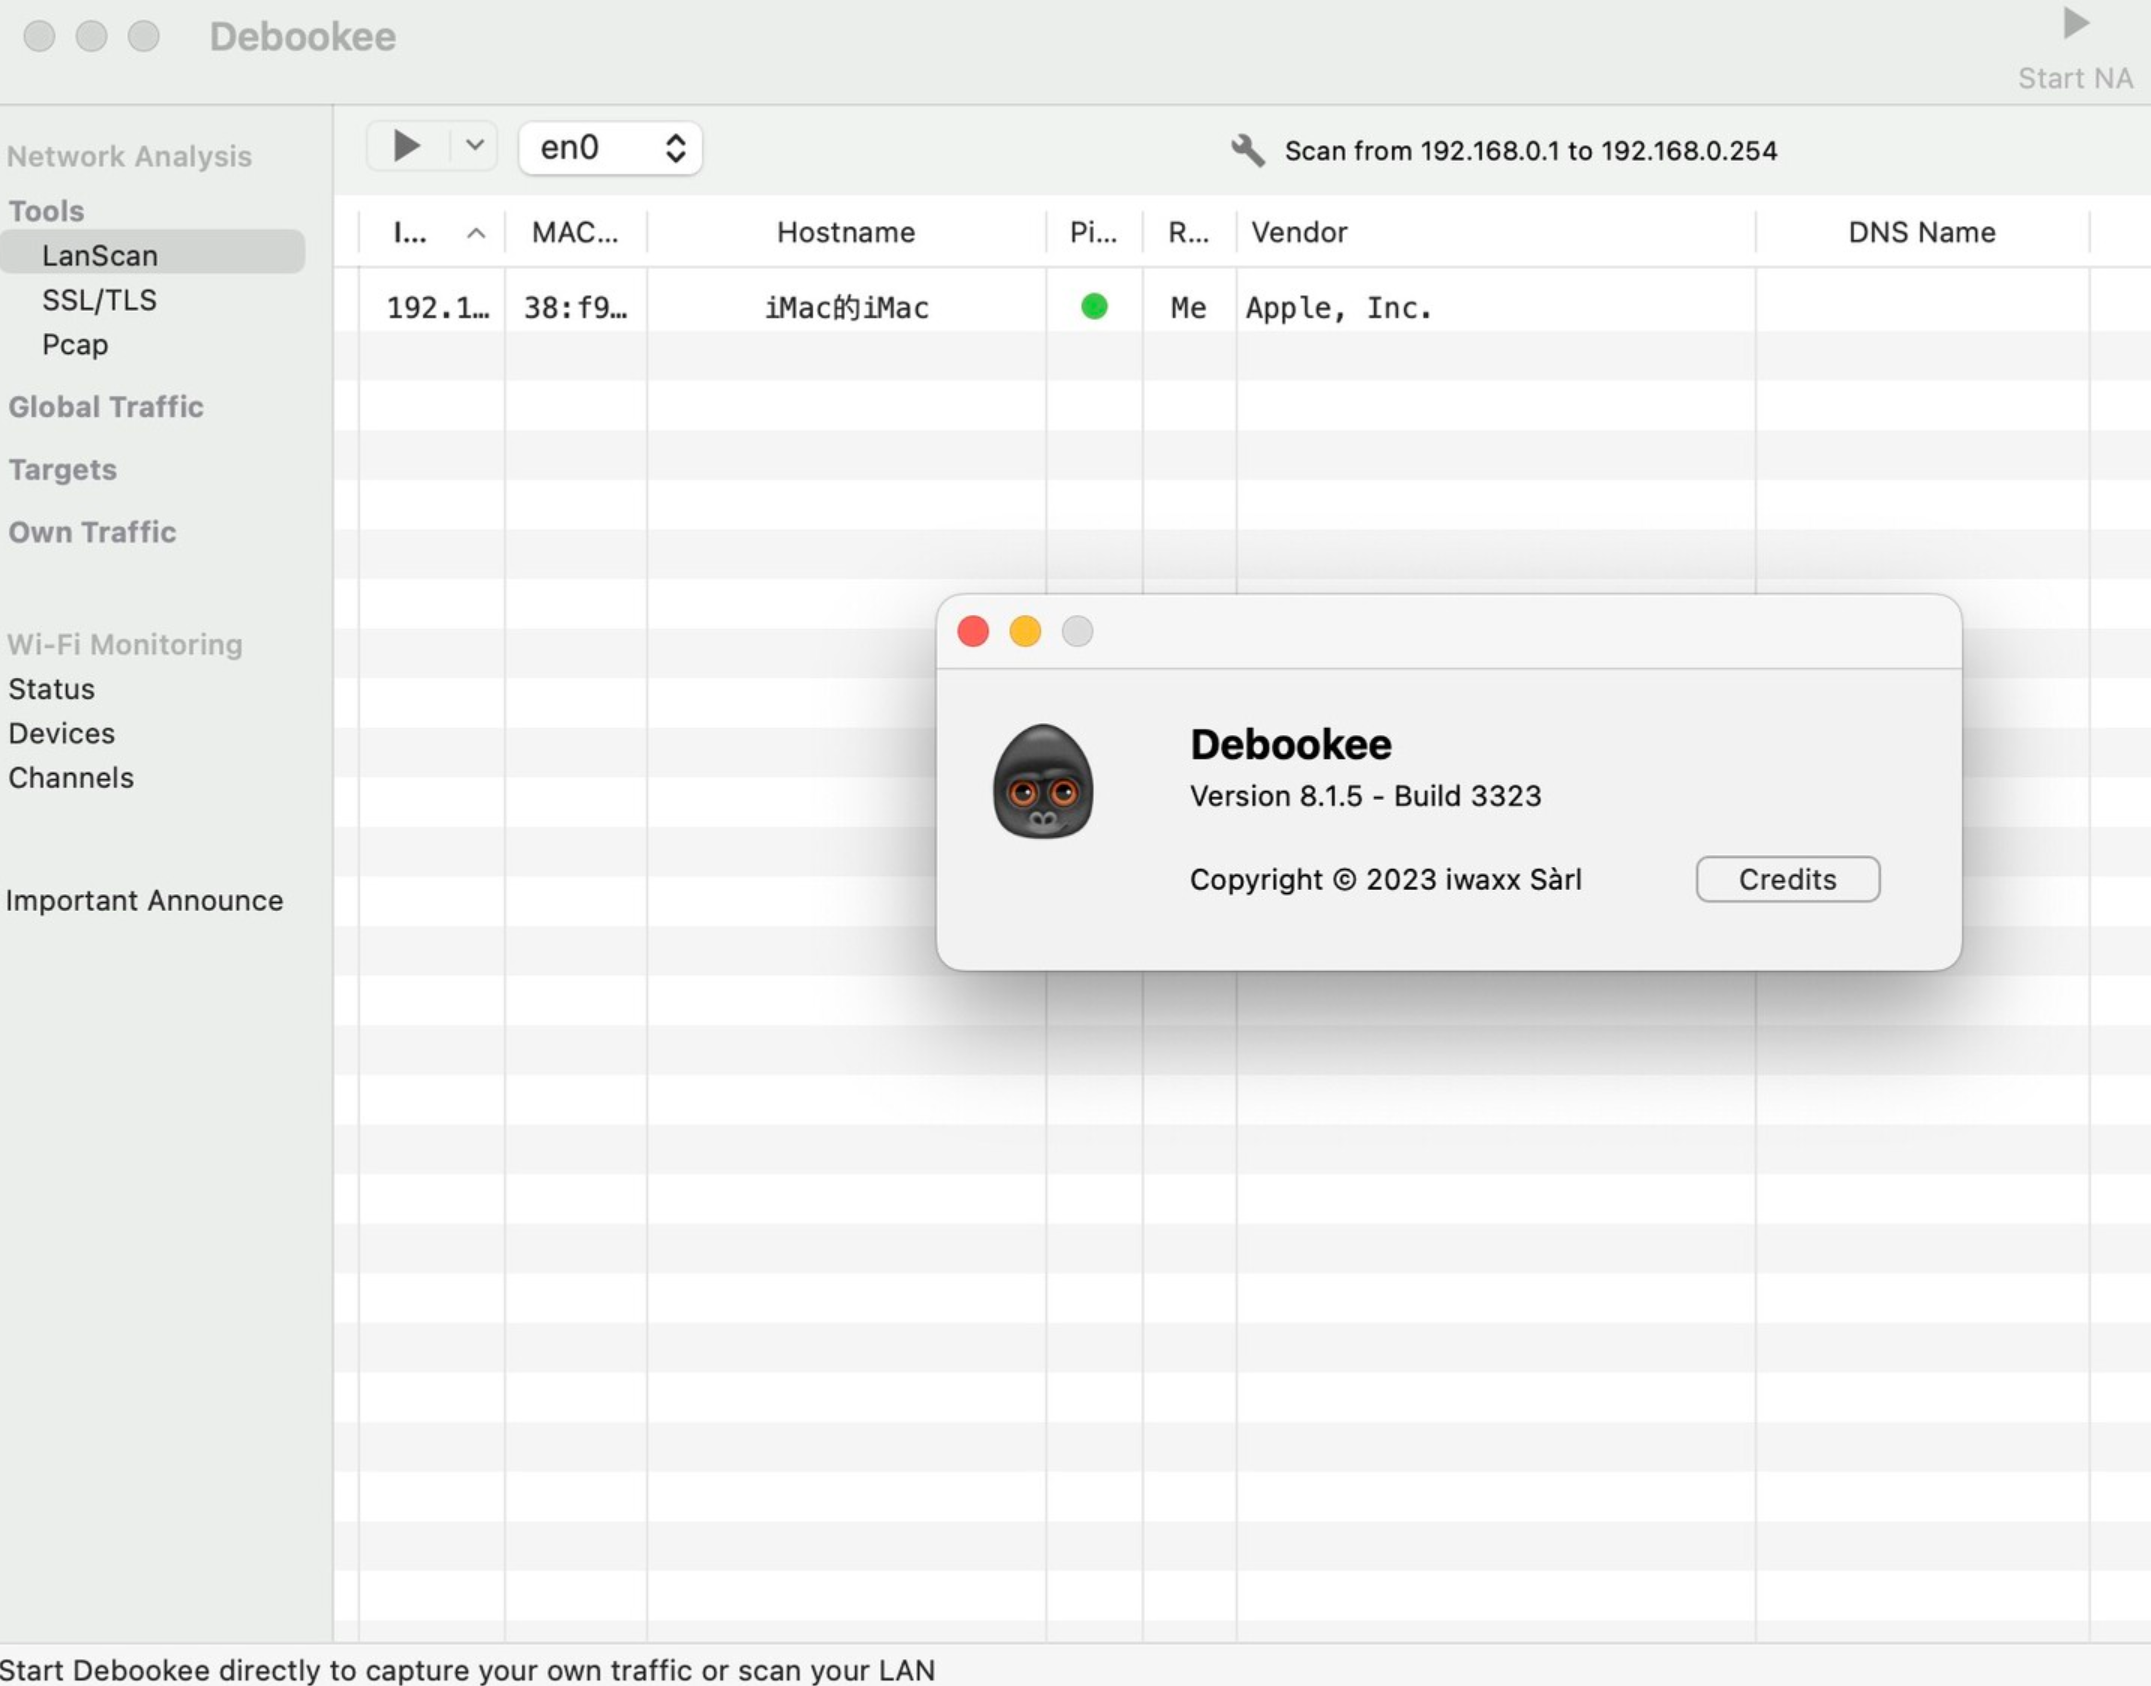Select the 192.1… IP address cell

(438, 307)
